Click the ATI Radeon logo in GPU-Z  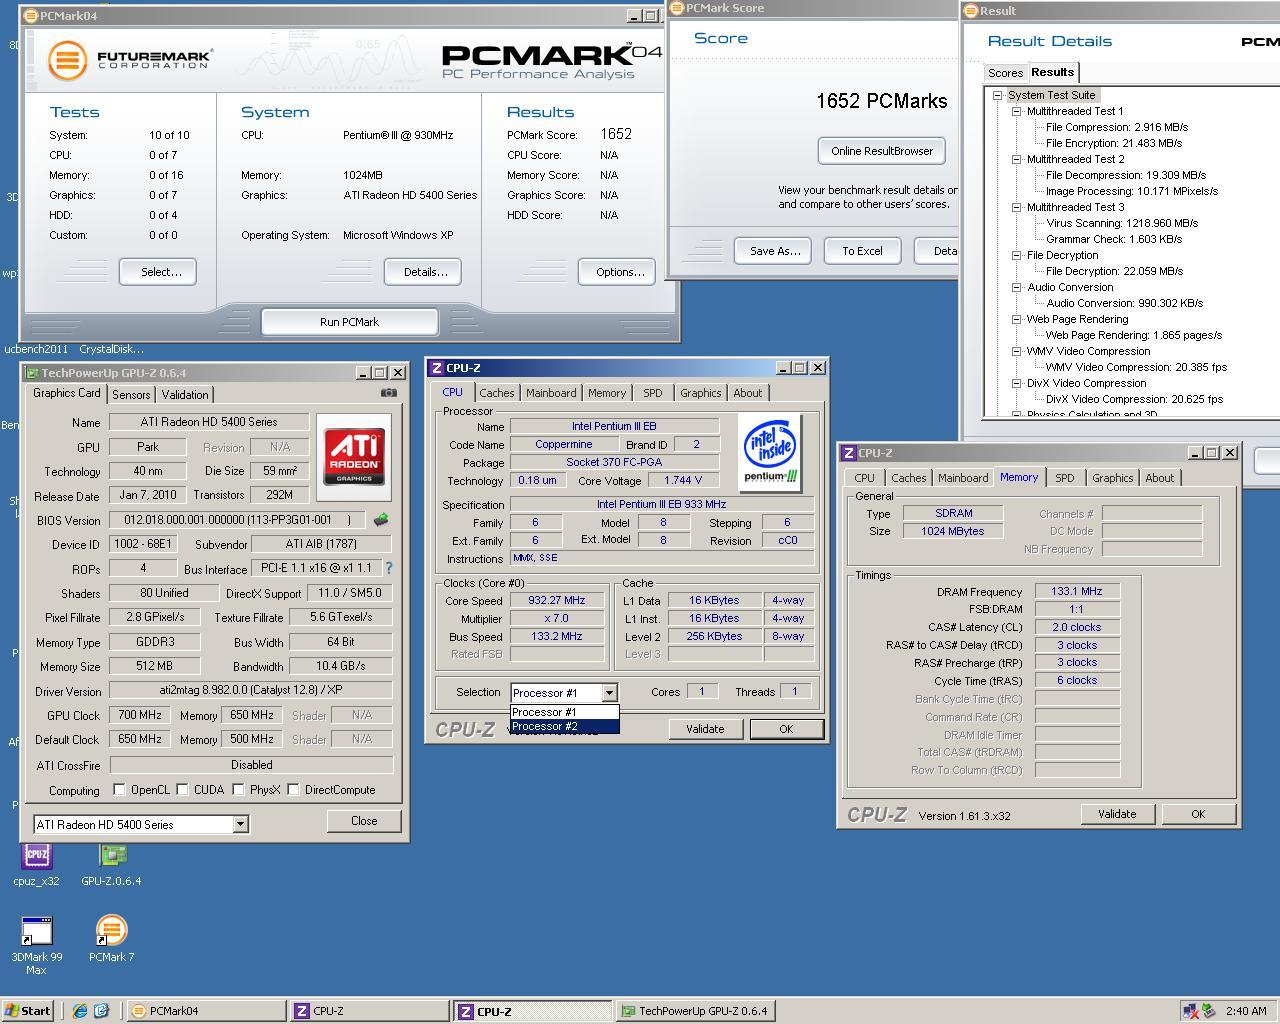pos(354,457)
